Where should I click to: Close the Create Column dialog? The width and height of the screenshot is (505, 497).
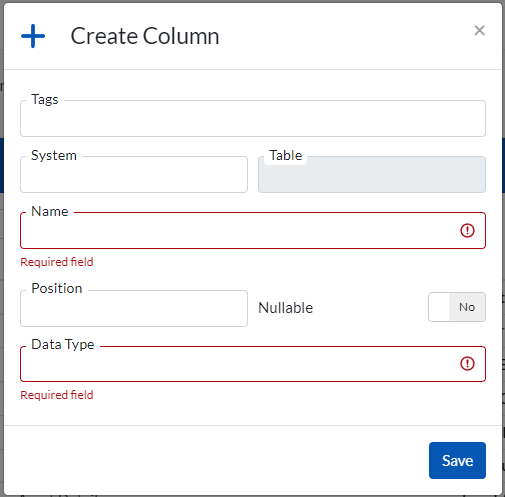479,31
